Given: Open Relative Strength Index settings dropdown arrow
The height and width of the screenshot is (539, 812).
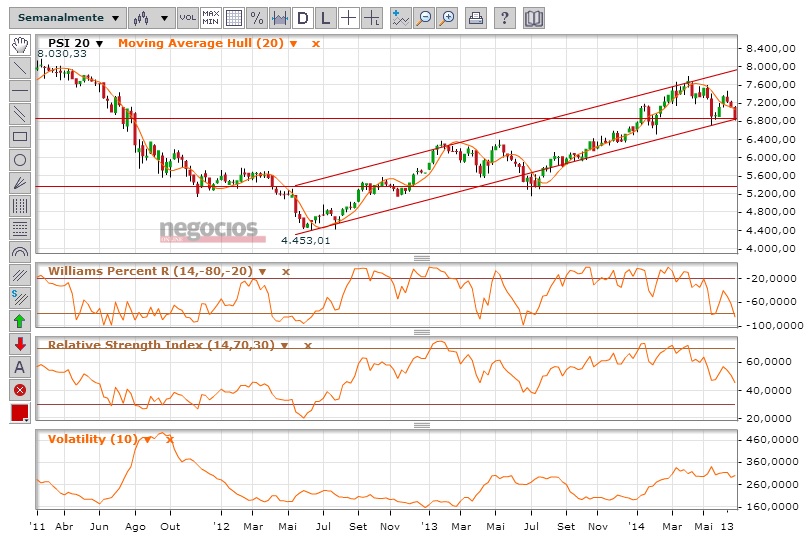Looking at the screenshot, I should click(x=284, y=345).
